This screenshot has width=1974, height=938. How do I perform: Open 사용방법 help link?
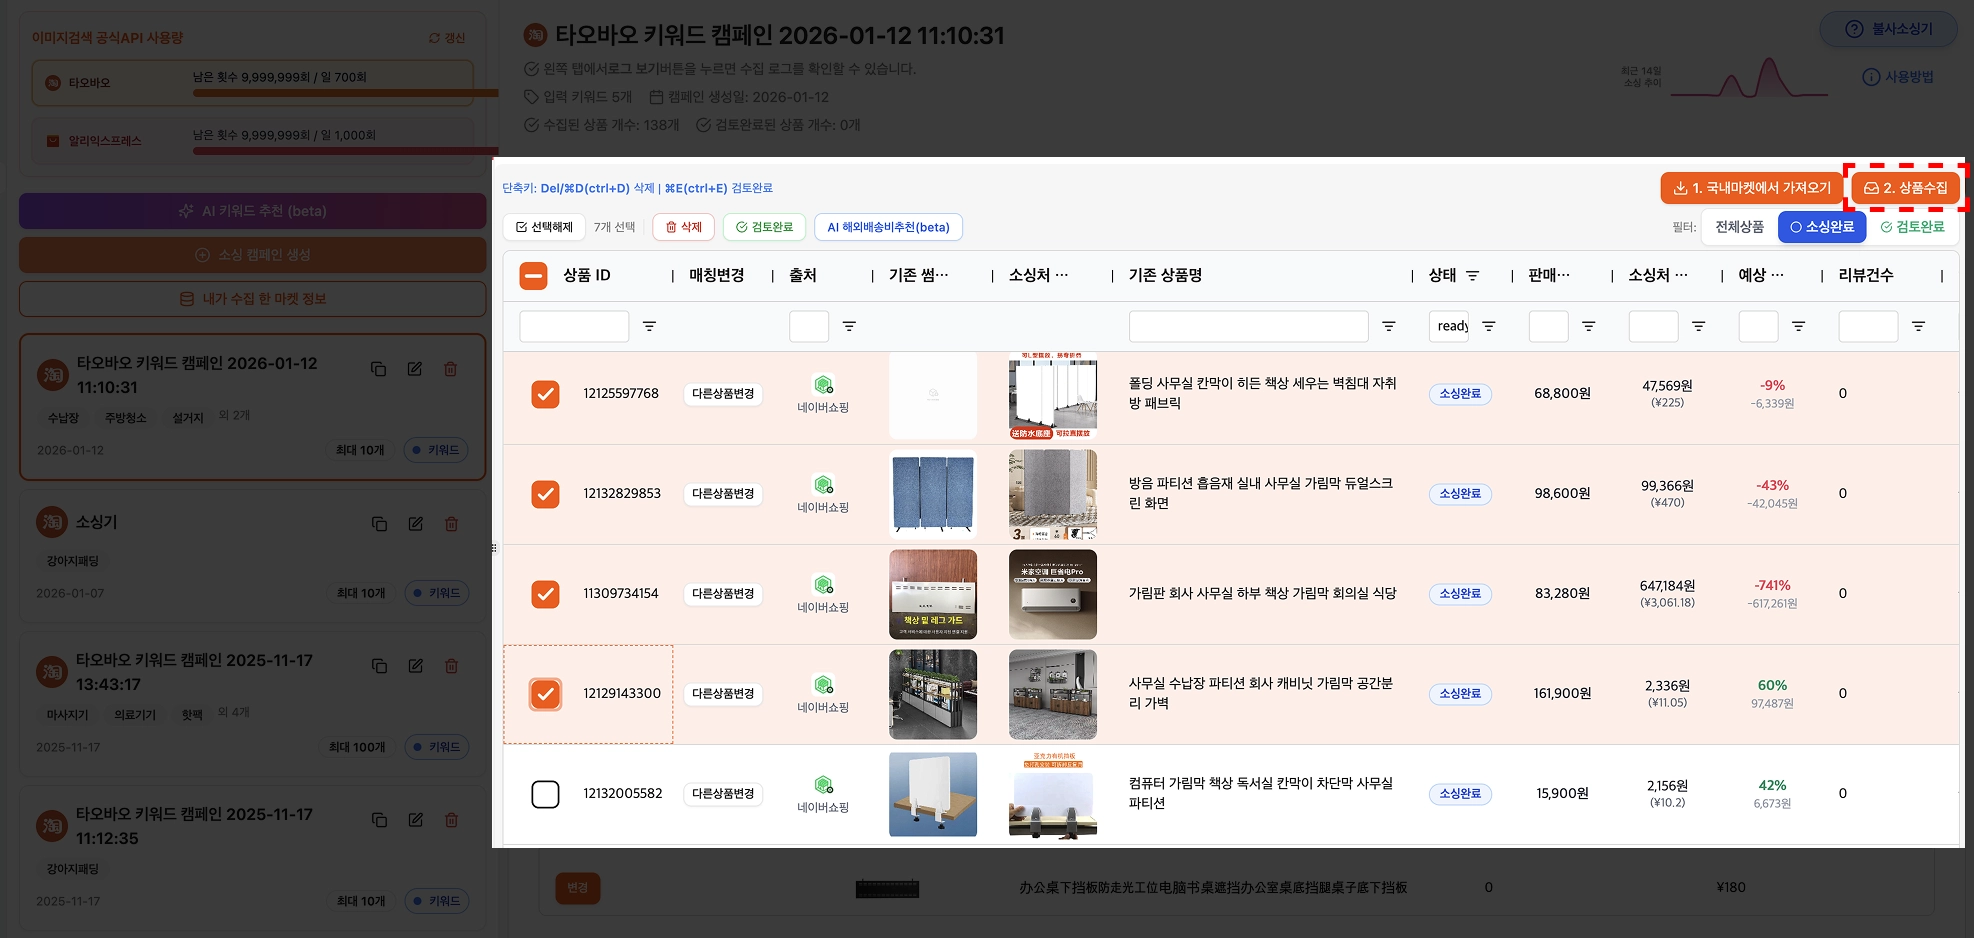pos(1898,77)
